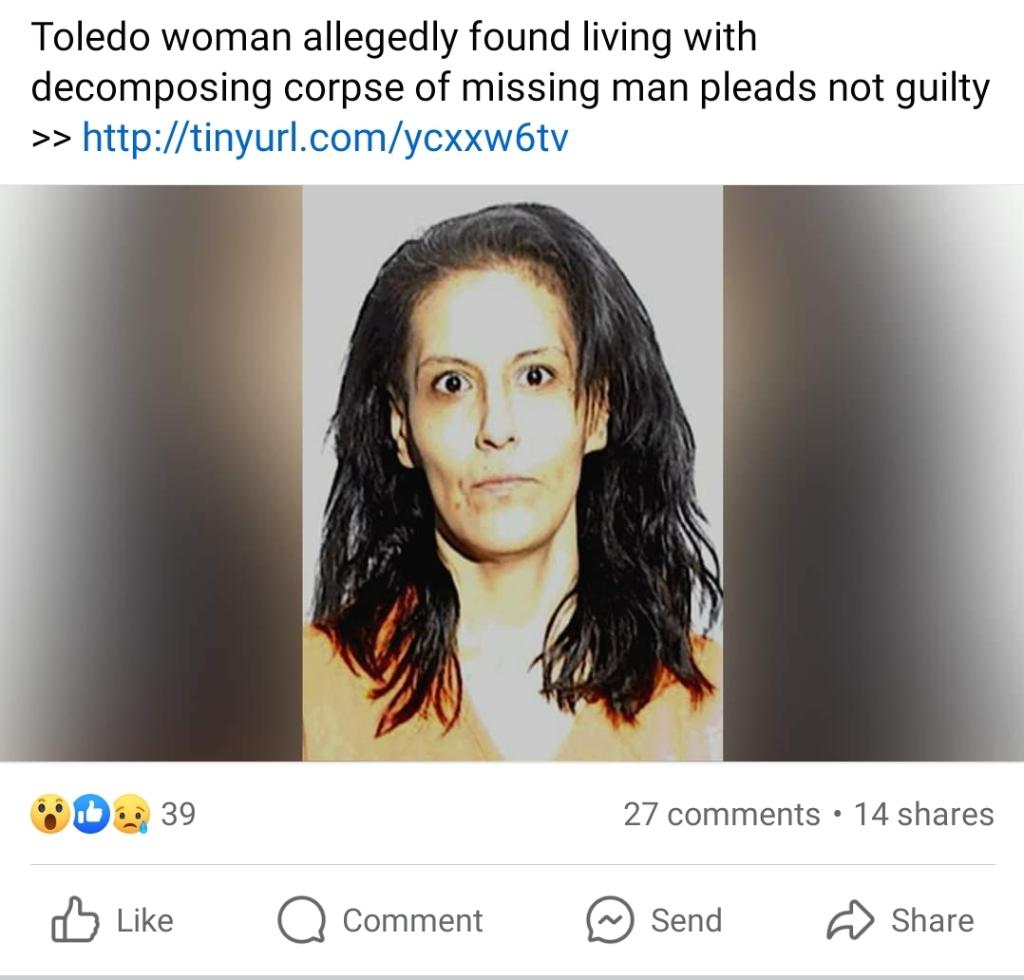Click the Share text label
Image resolution: width=1024 pixels, height=980 pixels.
933,921
